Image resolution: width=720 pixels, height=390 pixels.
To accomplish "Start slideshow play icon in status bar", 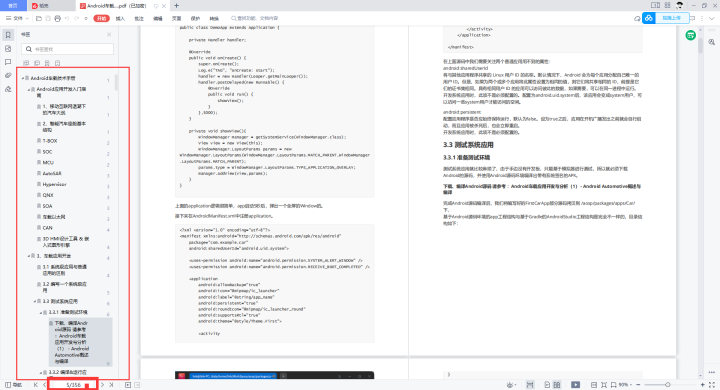I will 575,385.
